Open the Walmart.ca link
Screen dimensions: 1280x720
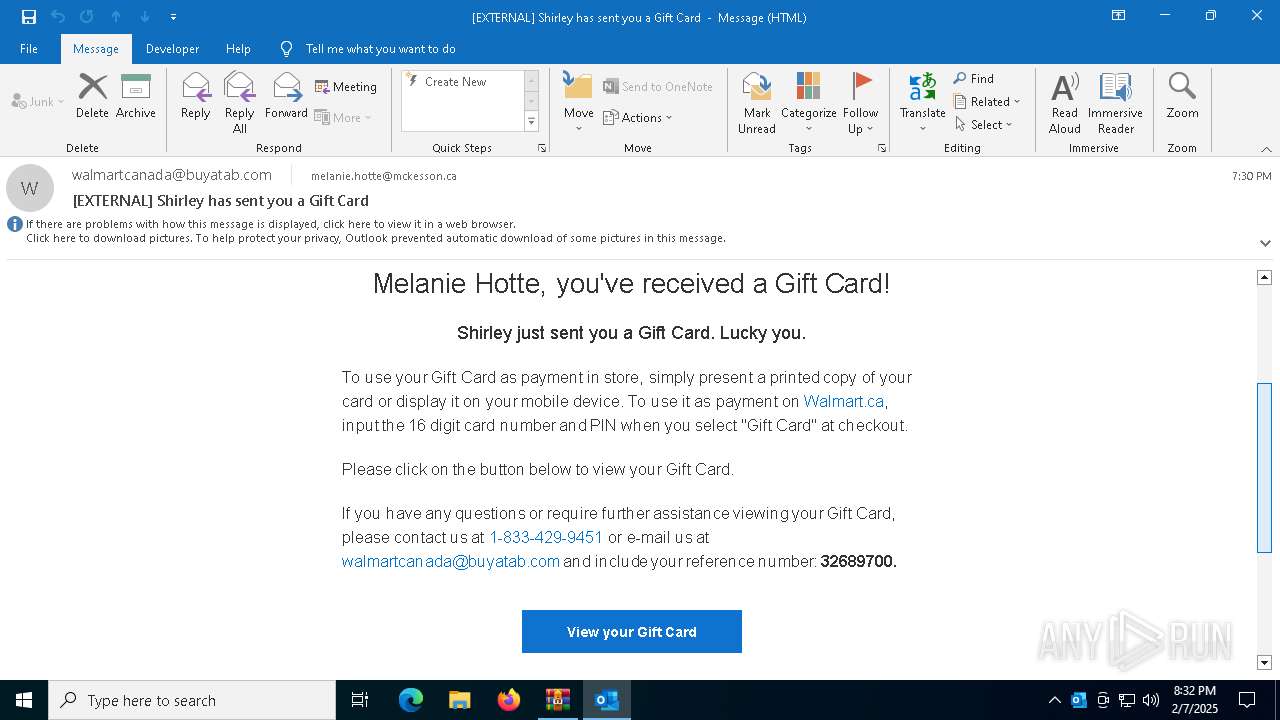[x=844, y=401]
